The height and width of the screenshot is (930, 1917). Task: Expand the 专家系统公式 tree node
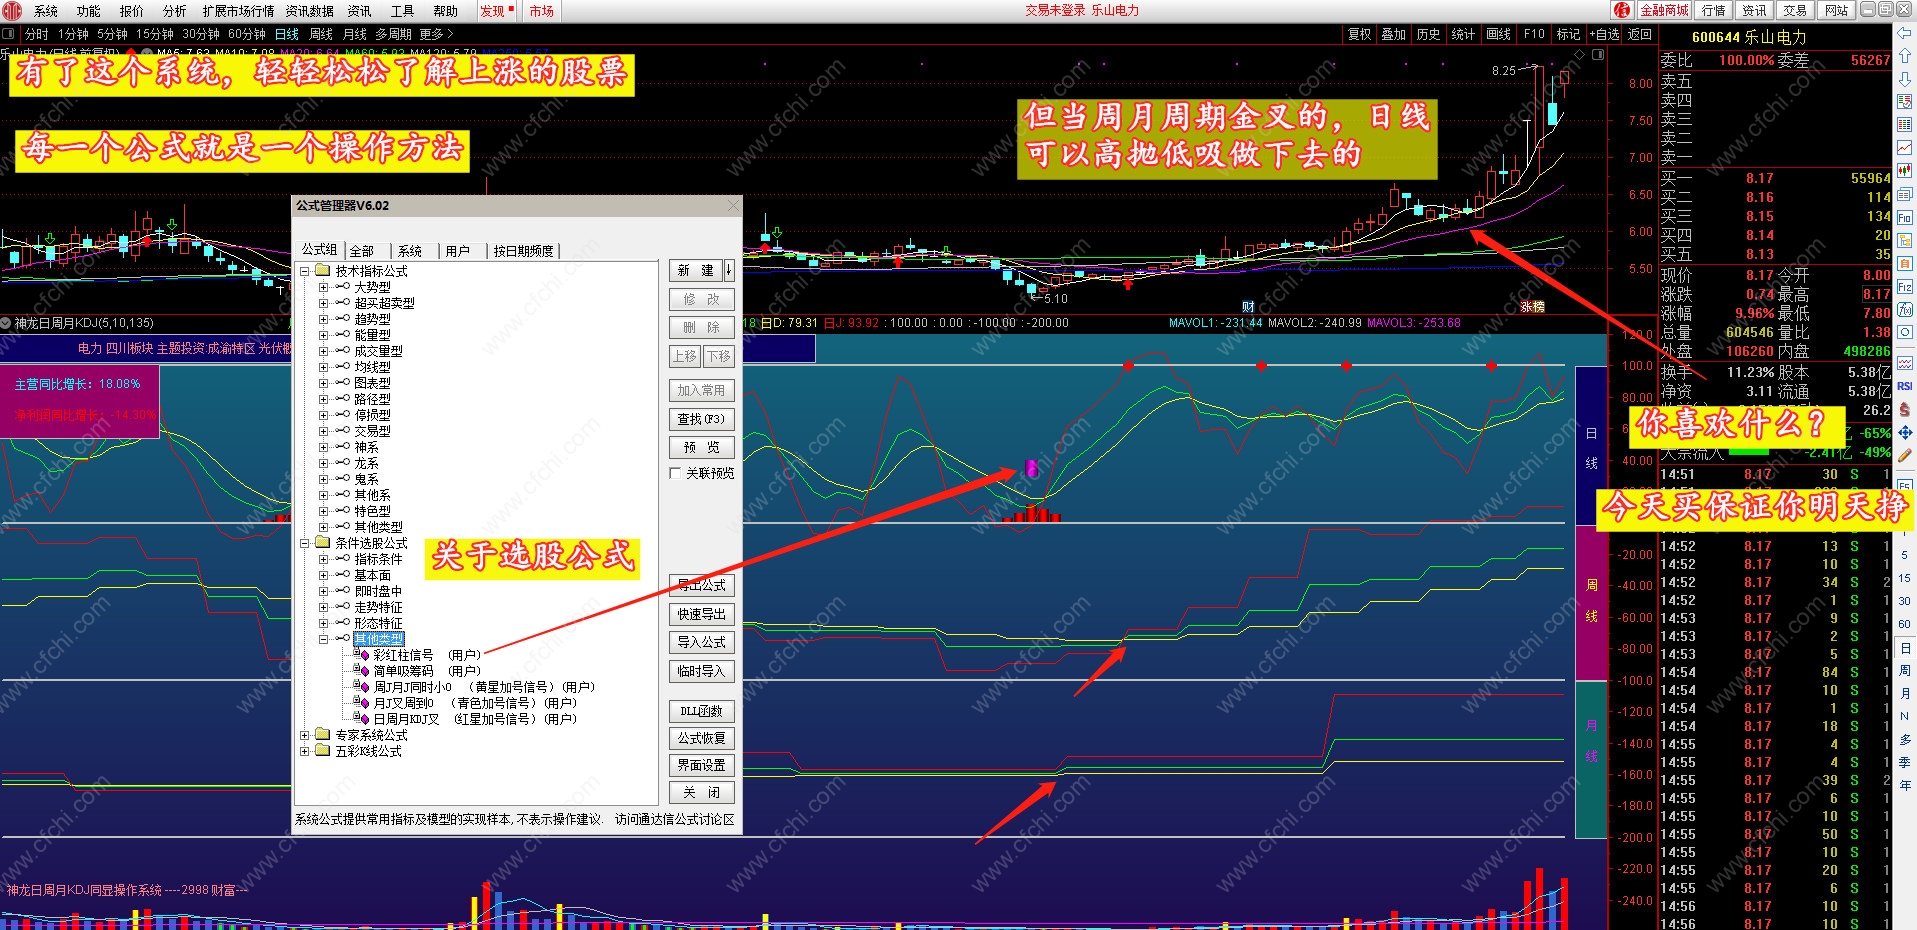(x=305, y=735)
